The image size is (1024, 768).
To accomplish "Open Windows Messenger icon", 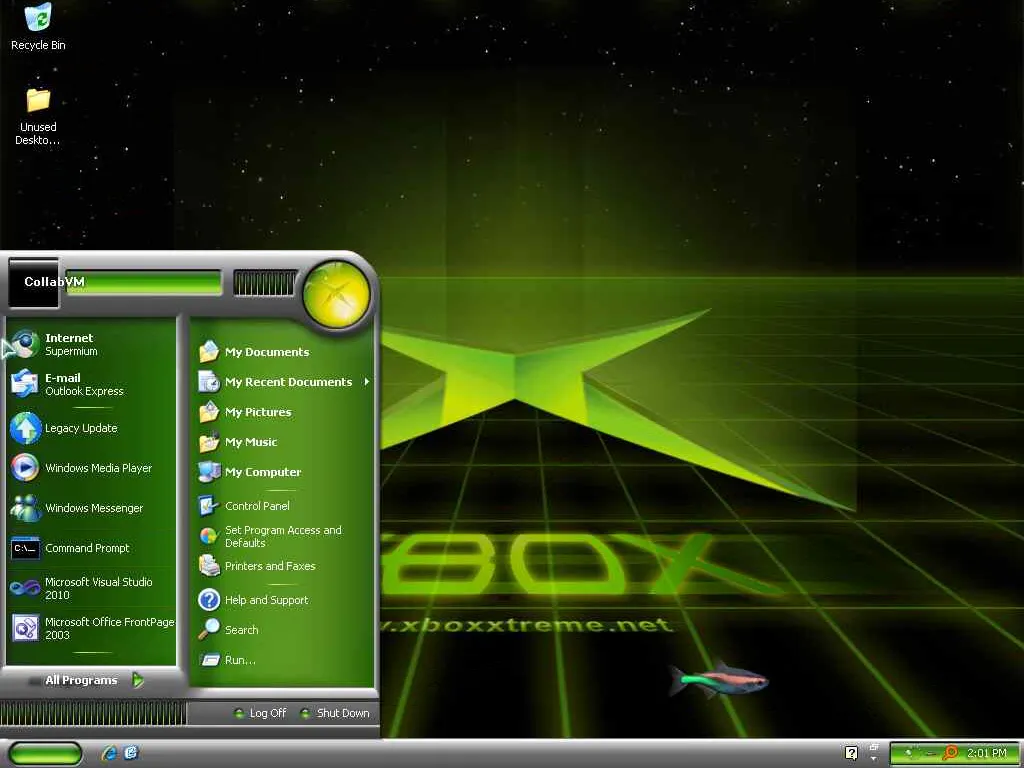I will point(25,508).
